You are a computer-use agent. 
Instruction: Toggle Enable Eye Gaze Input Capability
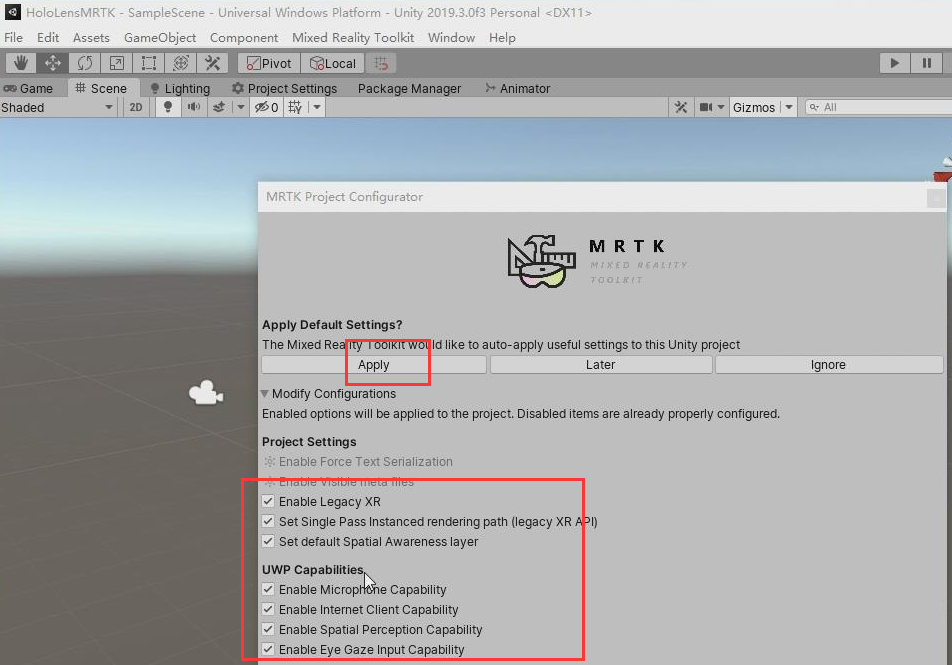coord(268,649)
